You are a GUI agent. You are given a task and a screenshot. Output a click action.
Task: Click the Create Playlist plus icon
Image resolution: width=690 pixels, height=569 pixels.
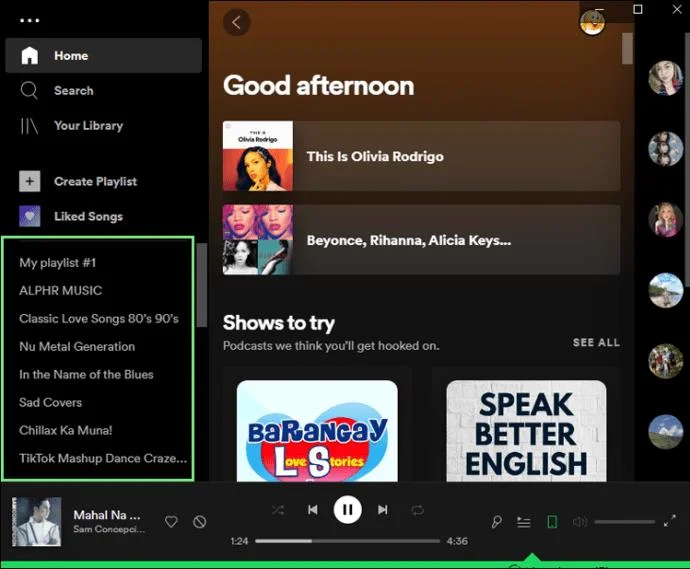tap(29, 181)
